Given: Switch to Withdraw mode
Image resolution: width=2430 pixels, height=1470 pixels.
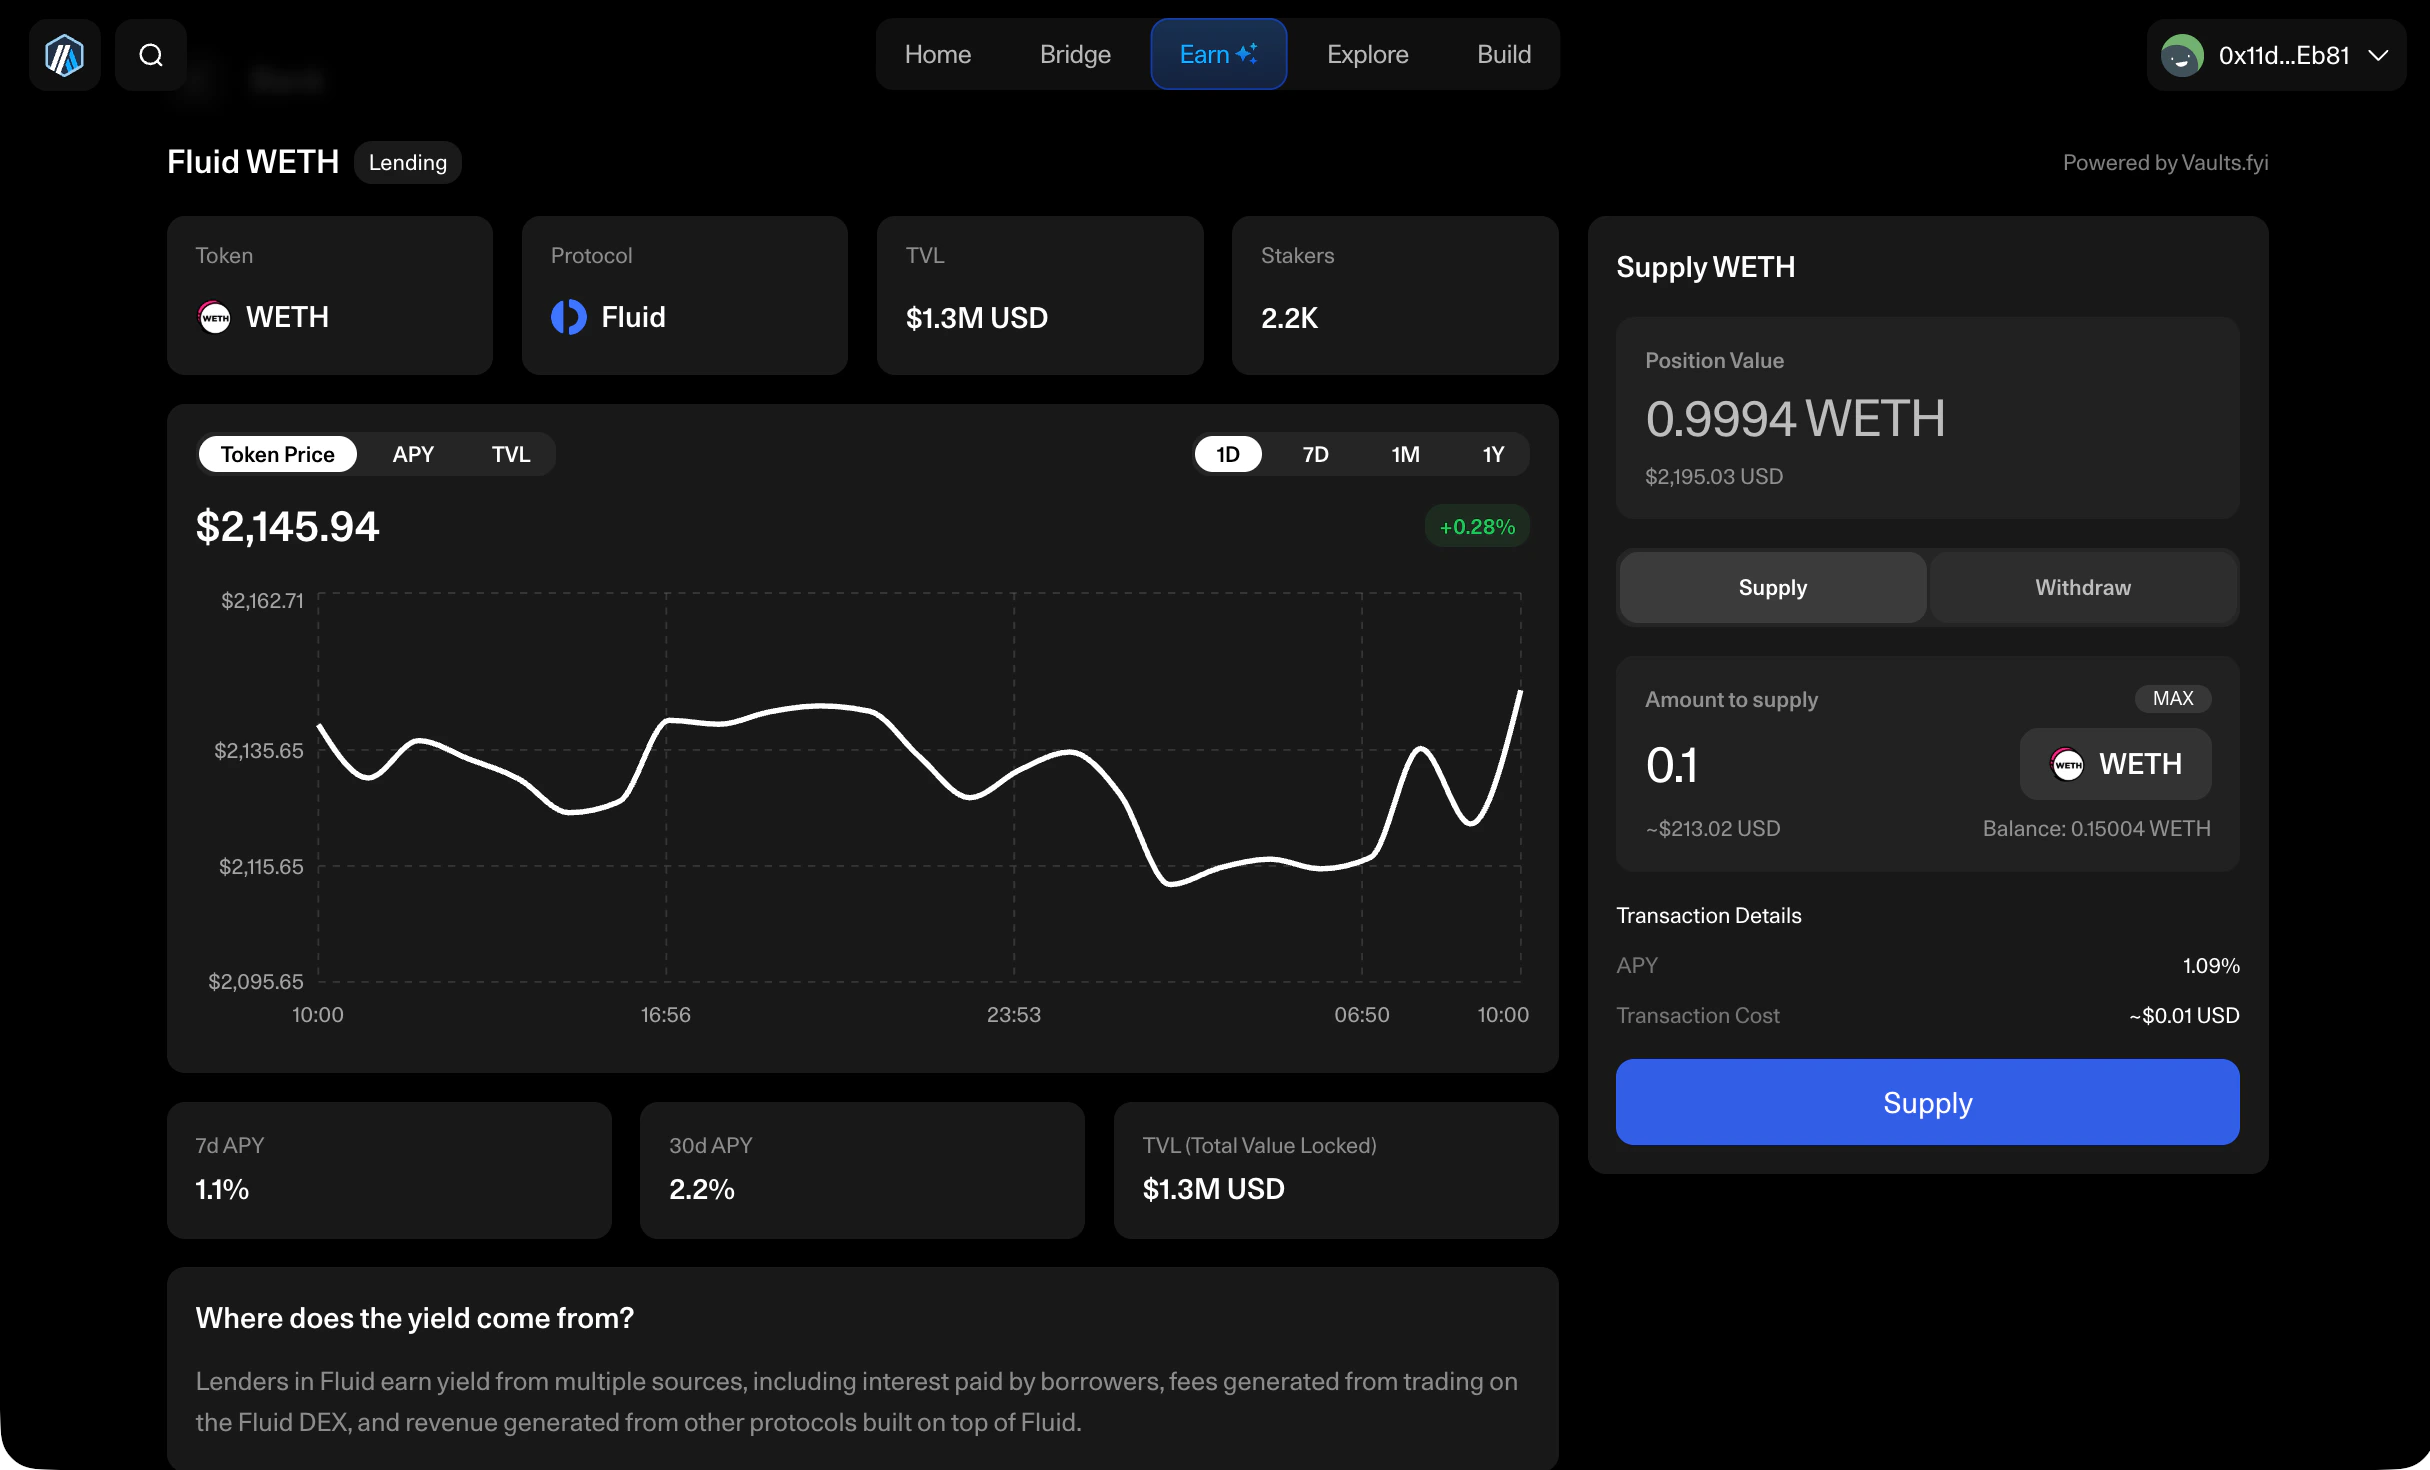Looking at the screenshot, I should 2083,587.
